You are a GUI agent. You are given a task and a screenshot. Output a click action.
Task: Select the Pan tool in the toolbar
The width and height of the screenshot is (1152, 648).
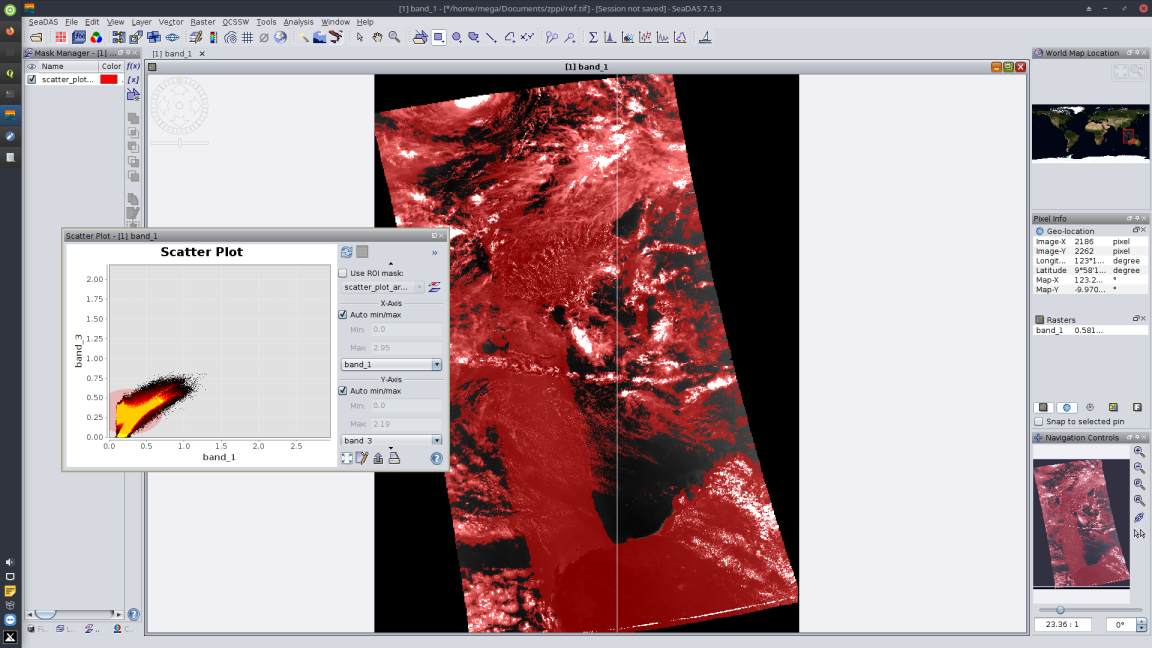point(377,37)
